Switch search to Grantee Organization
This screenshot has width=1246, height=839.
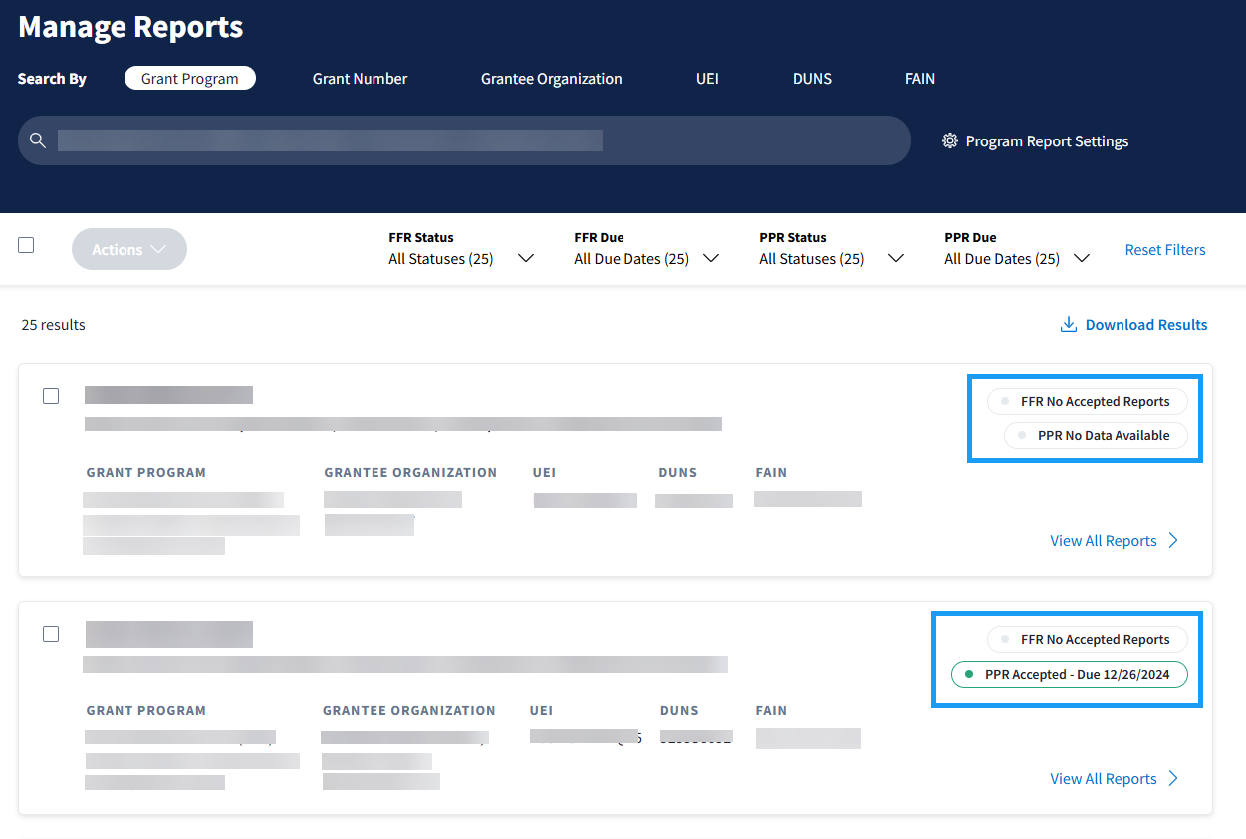pyautogui.click(x=551, y=79)
